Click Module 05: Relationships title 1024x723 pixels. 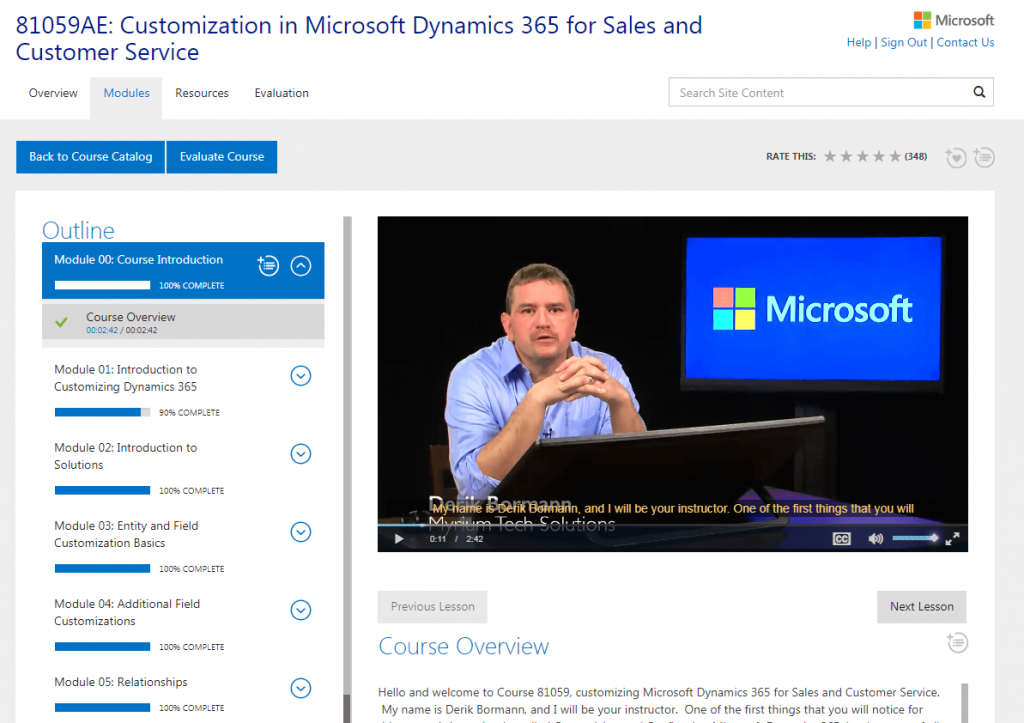[x=121, y=682]
